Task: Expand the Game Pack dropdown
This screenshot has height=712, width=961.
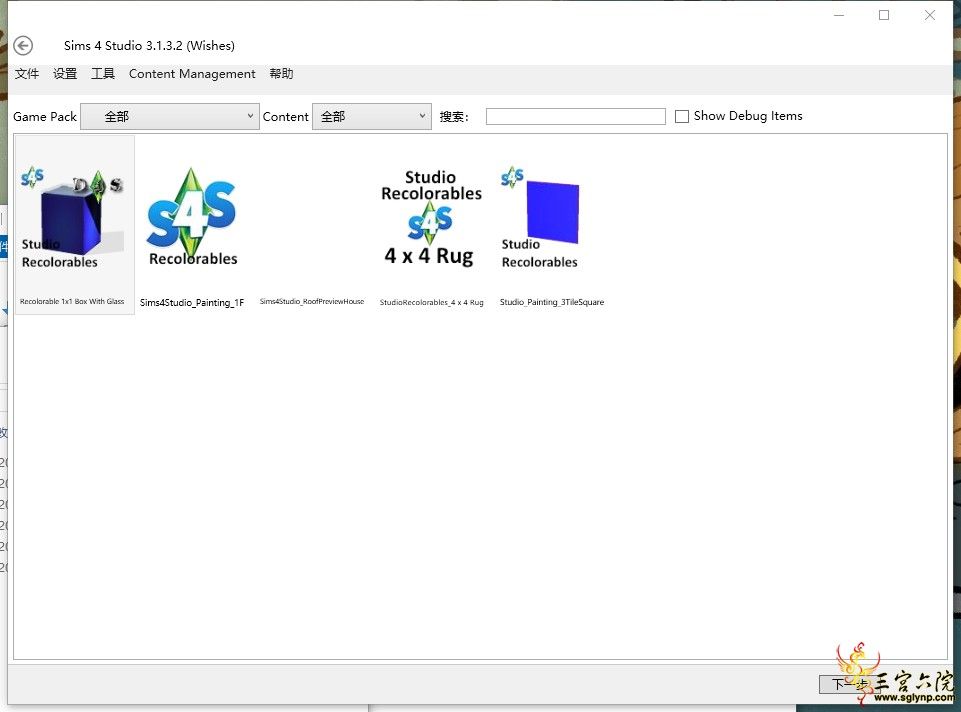Action: 170,116
